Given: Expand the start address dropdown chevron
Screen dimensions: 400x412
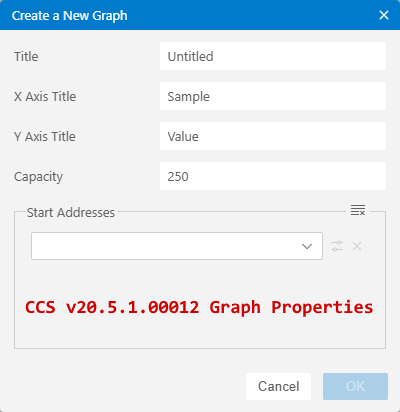Looking at the screenshot, I should tap(307, 246).
